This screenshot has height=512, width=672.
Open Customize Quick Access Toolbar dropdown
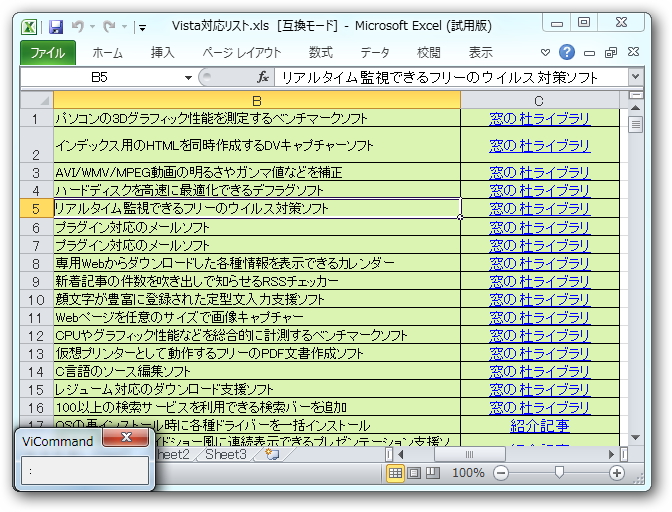click(x=142, y=28)
